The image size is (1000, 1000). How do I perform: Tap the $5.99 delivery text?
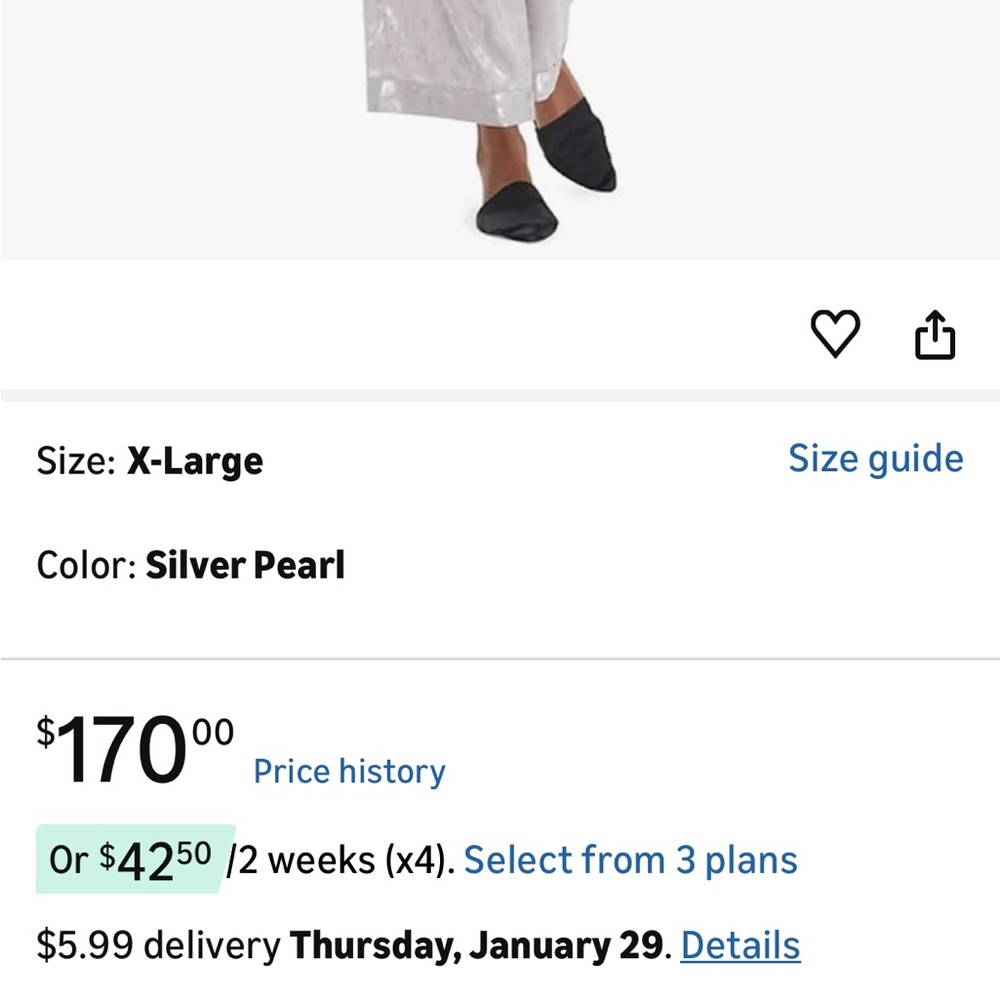[158, 945]
